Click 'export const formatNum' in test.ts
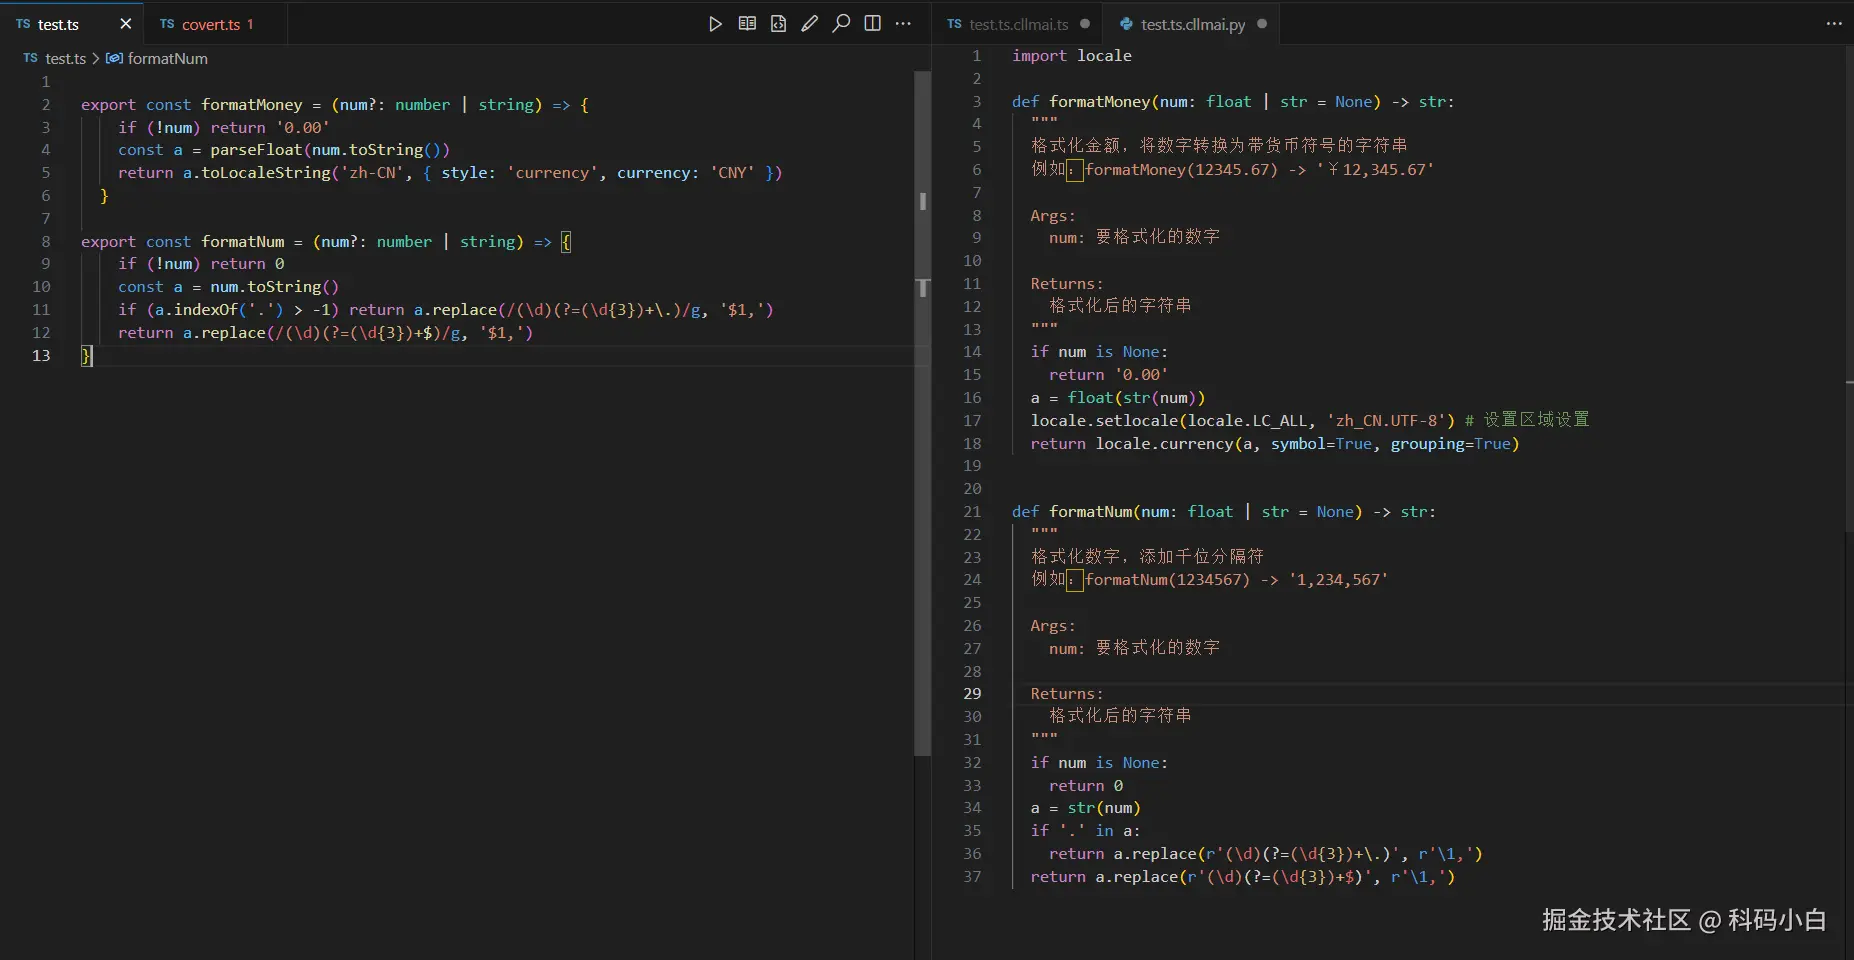This screenshot has height=960, width=1854. [x=182, y=242]
